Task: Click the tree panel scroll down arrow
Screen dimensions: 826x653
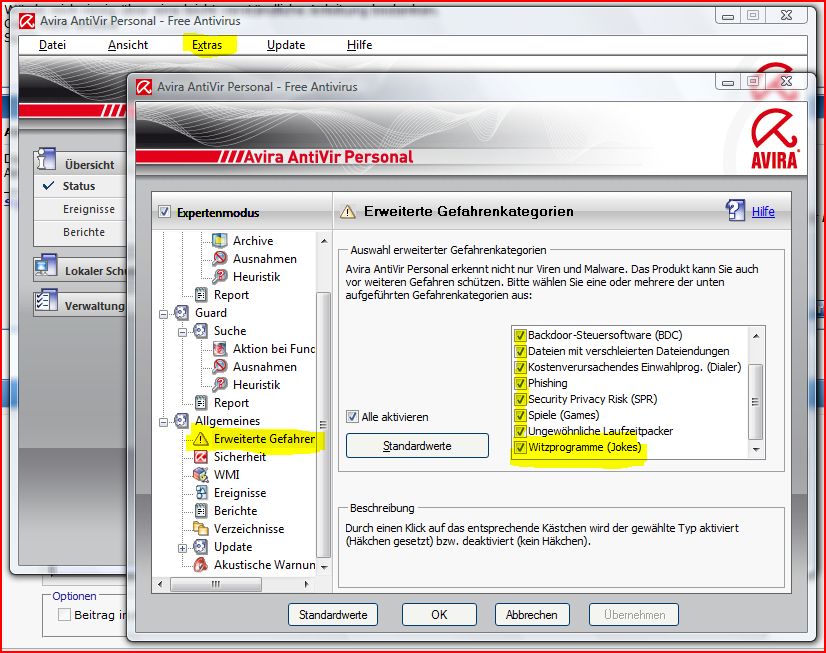Action: coord(324,567)
